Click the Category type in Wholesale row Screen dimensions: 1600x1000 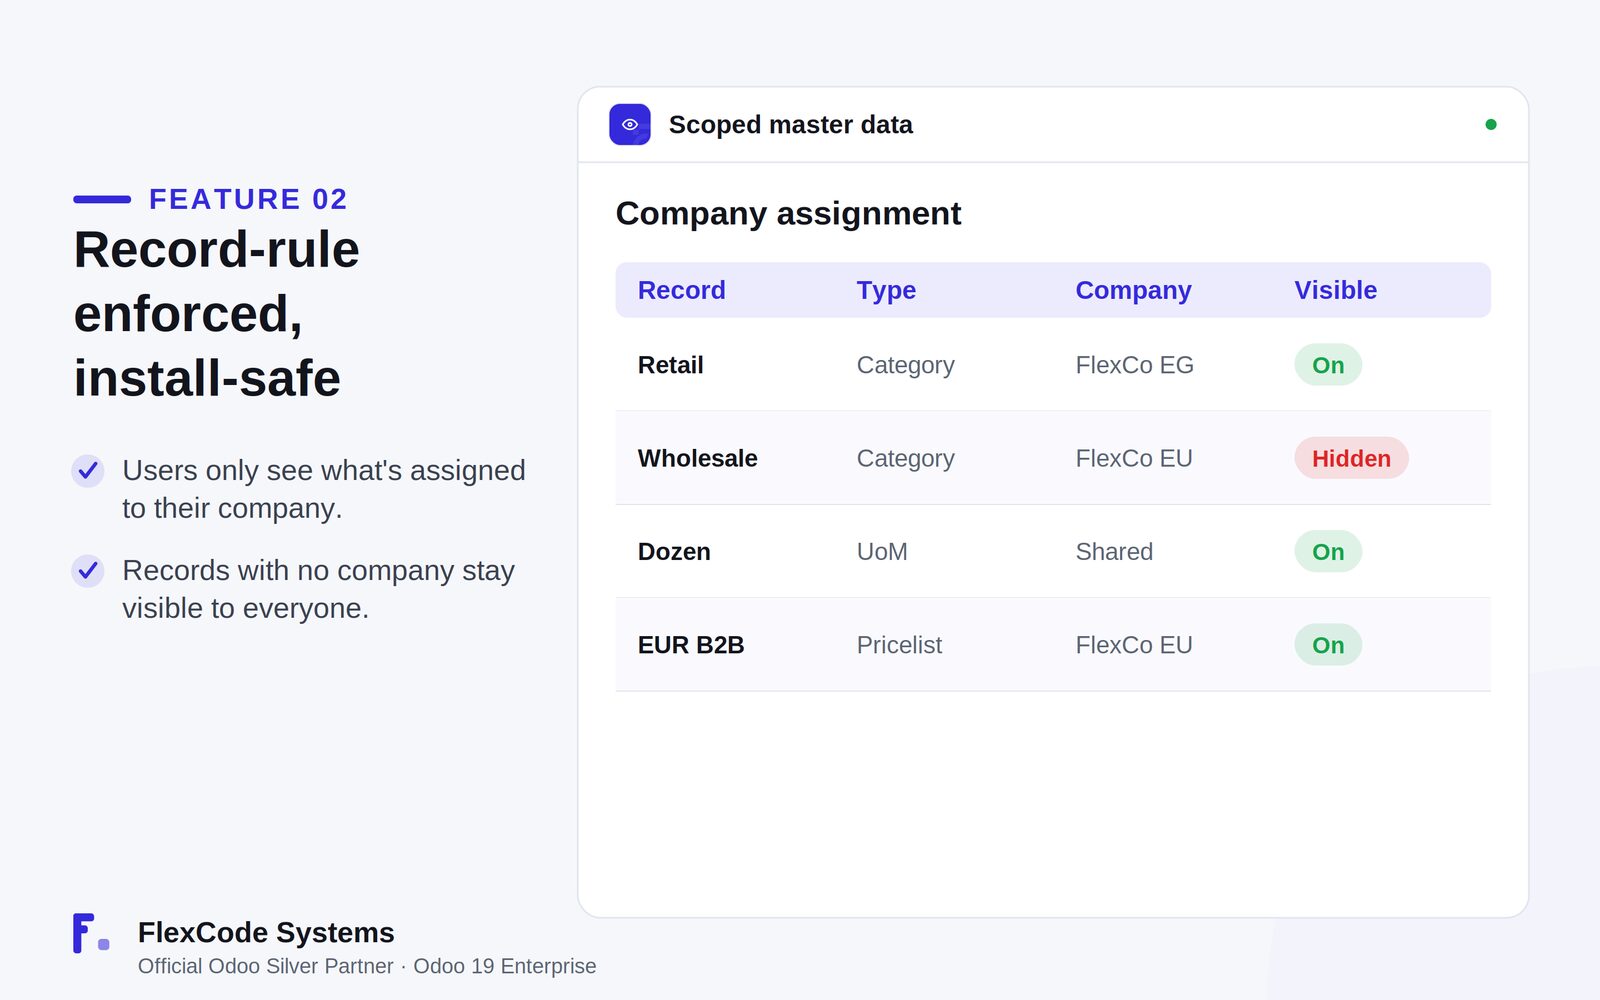[x=906, y=458]
